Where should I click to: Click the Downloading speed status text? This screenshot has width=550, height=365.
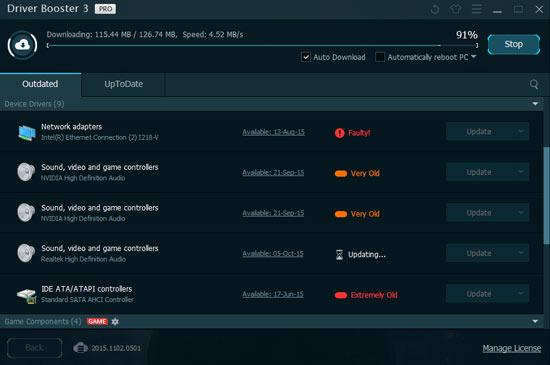[145, 34]
